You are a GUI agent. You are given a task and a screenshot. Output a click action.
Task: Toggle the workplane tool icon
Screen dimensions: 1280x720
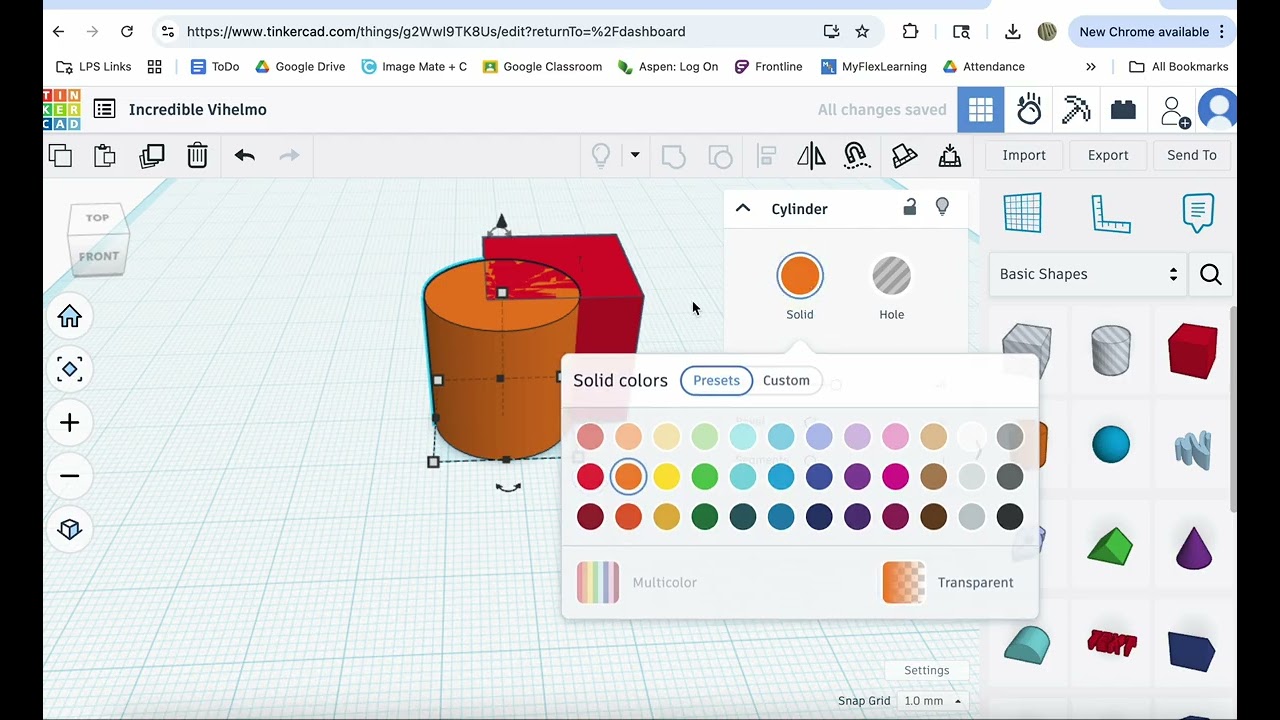tap(1022, 213)
